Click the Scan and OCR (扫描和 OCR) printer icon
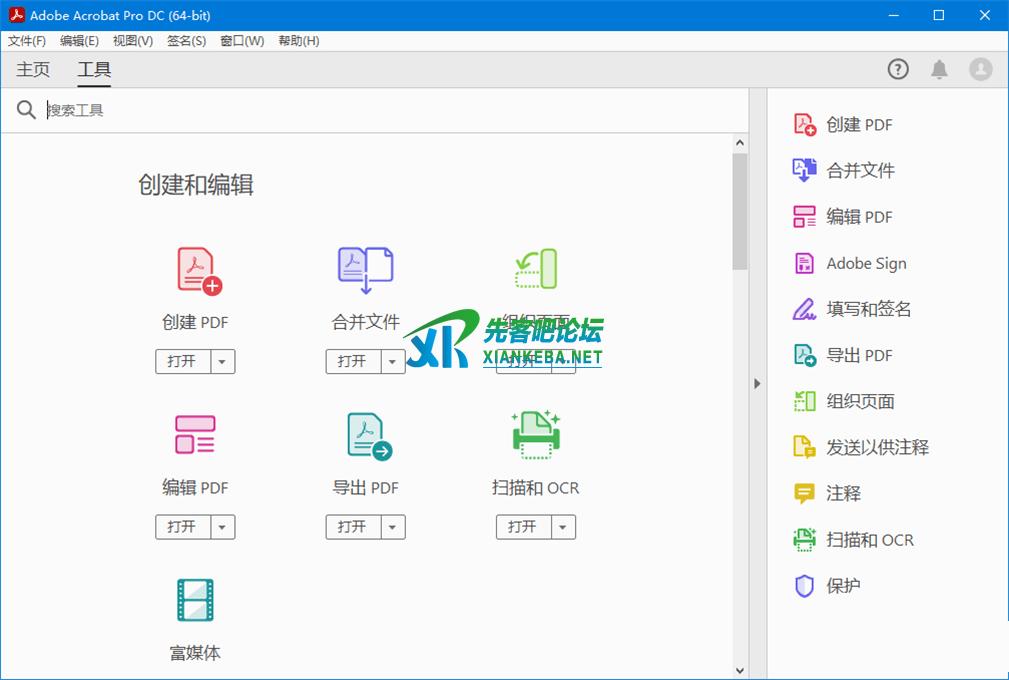This screenshot has height=680, width=1009. click(x=536, y=435)
